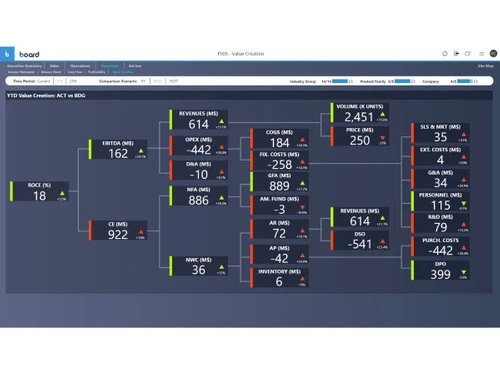Click the top REVENUES (M$) 614 card by OPEX
500x375 pixels.
198,120
